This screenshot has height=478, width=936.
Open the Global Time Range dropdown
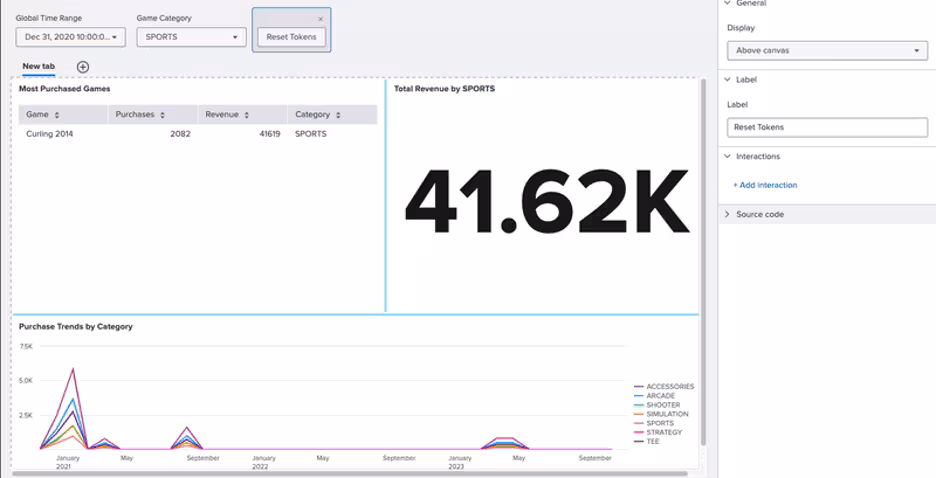coord(70,37)
